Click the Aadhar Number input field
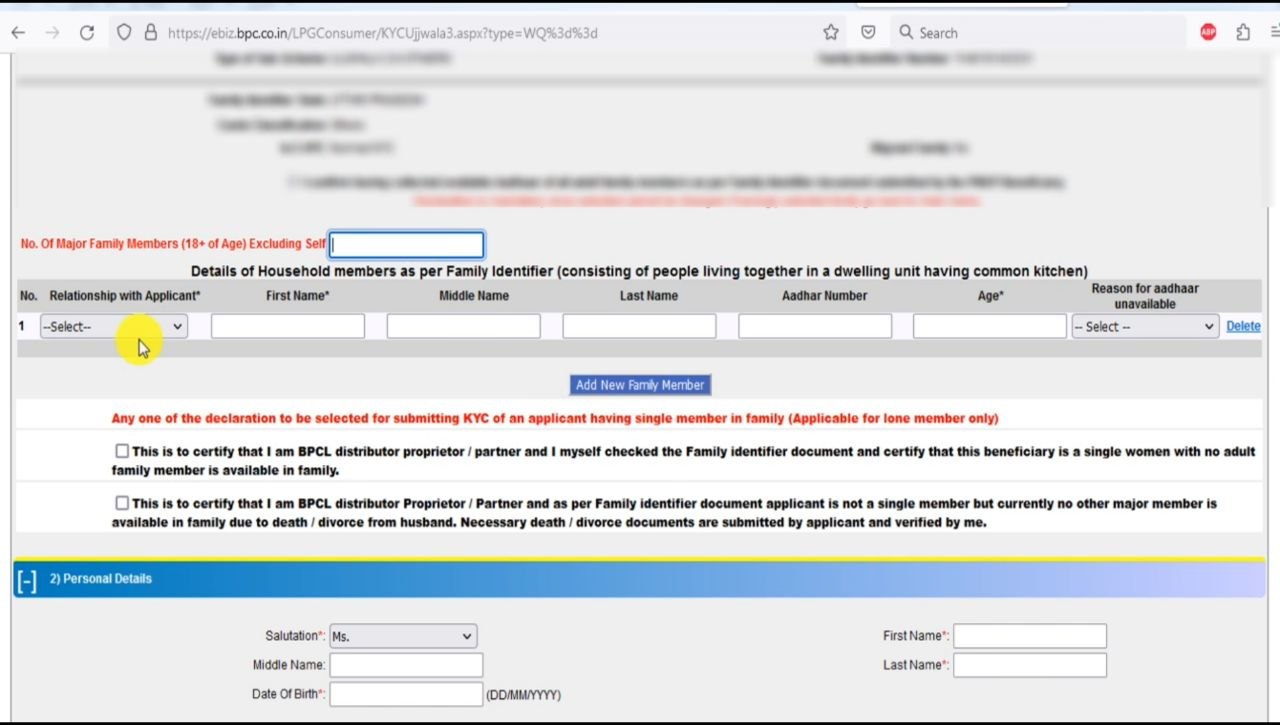Image resolution: width=1280 pixels, height=725 pixels. pyautogui.click(x=815, y=326)
